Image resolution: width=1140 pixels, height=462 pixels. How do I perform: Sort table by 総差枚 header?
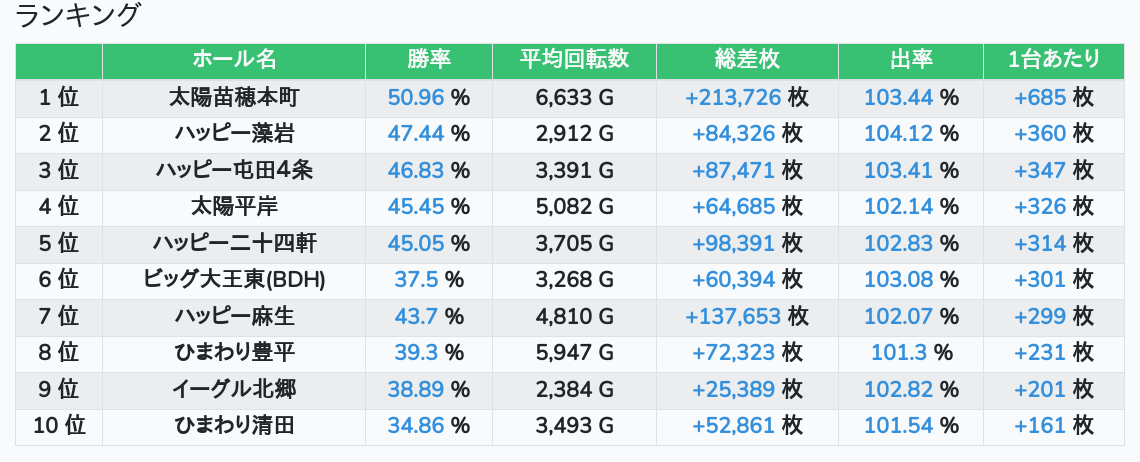pyautogui.click(x=747, y=60)
